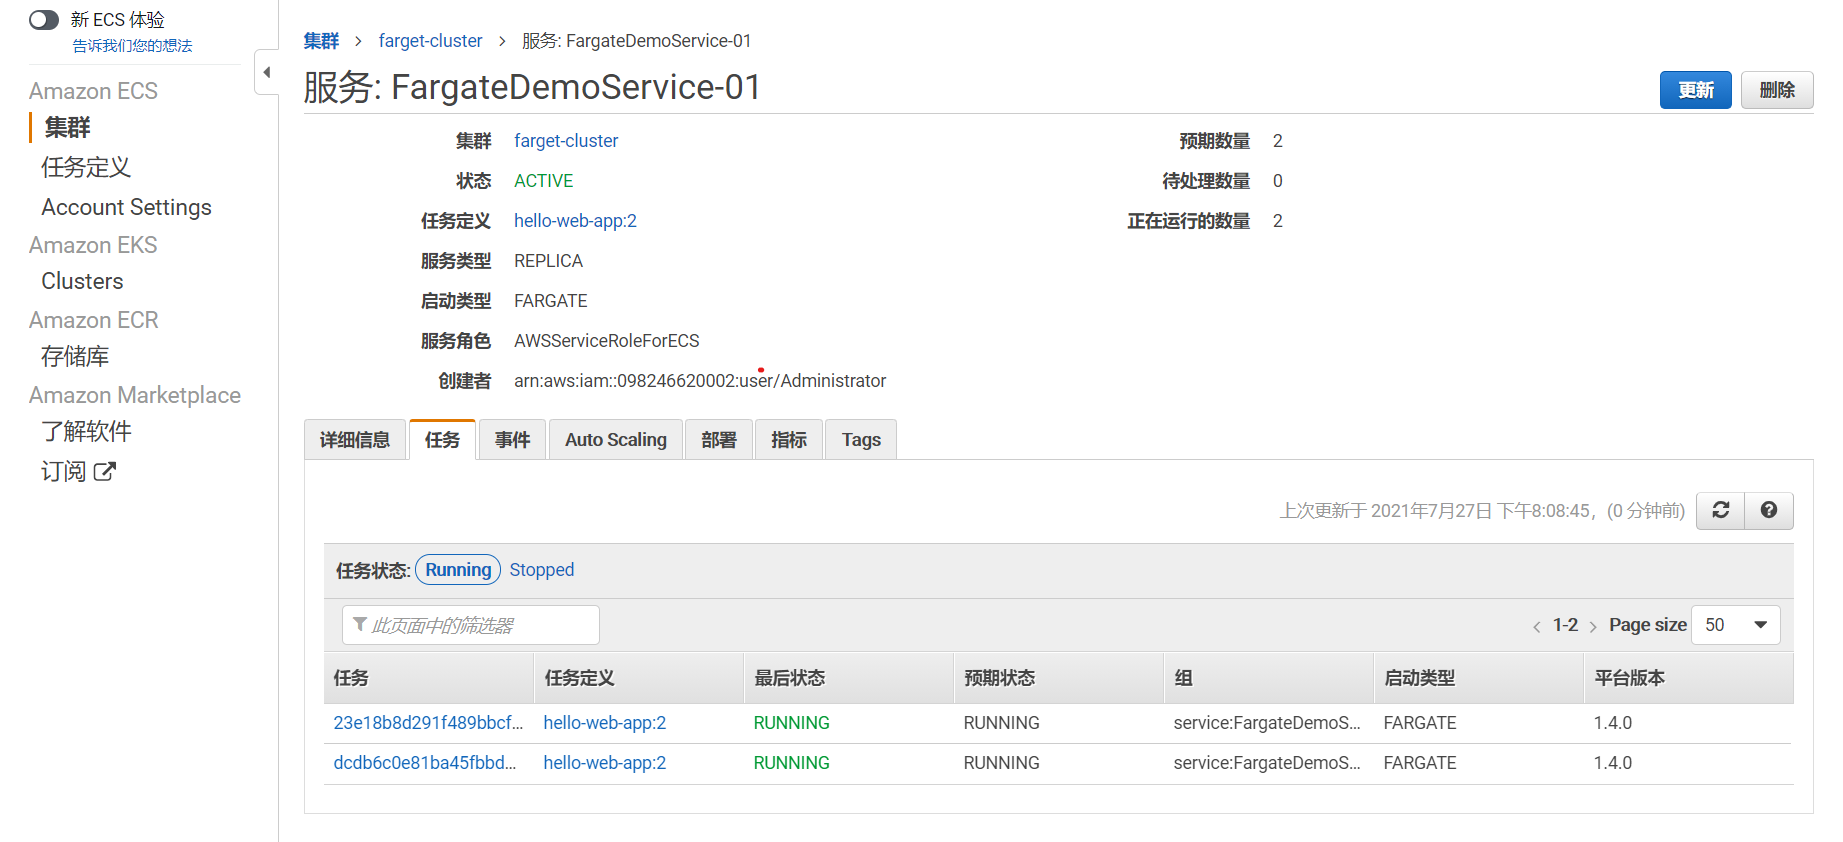Open Account Settings in the sidebar

[x=126, y=207]
